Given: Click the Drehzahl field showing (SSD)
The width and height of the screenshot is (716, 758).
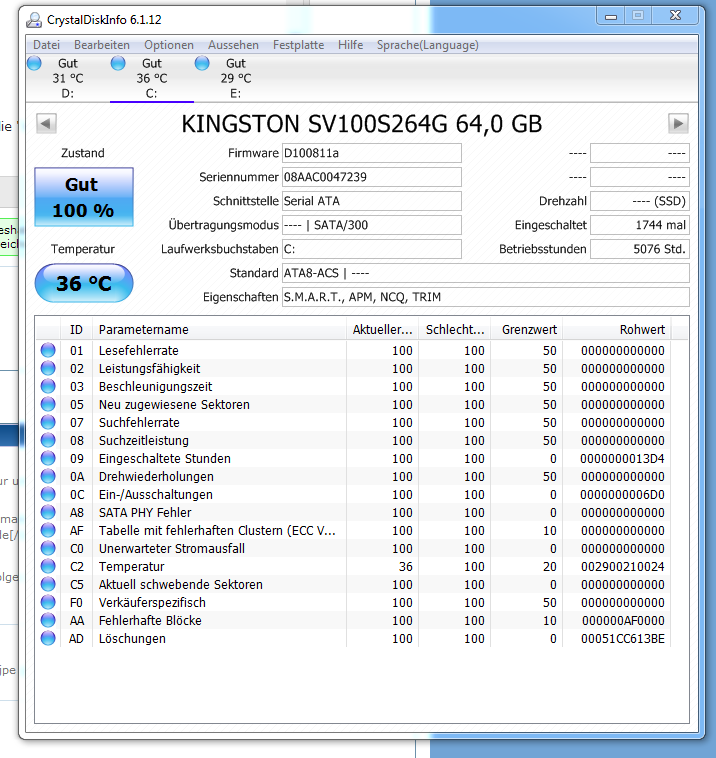Looking at the screenshot, I should (x=640, y=201).
